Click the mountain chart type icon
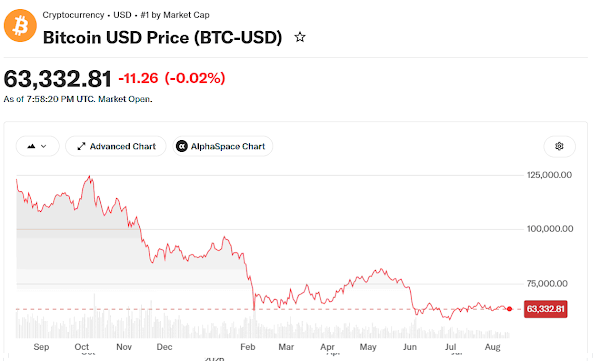This screenshot has width=600, height=361. click(x=31, y=146)
